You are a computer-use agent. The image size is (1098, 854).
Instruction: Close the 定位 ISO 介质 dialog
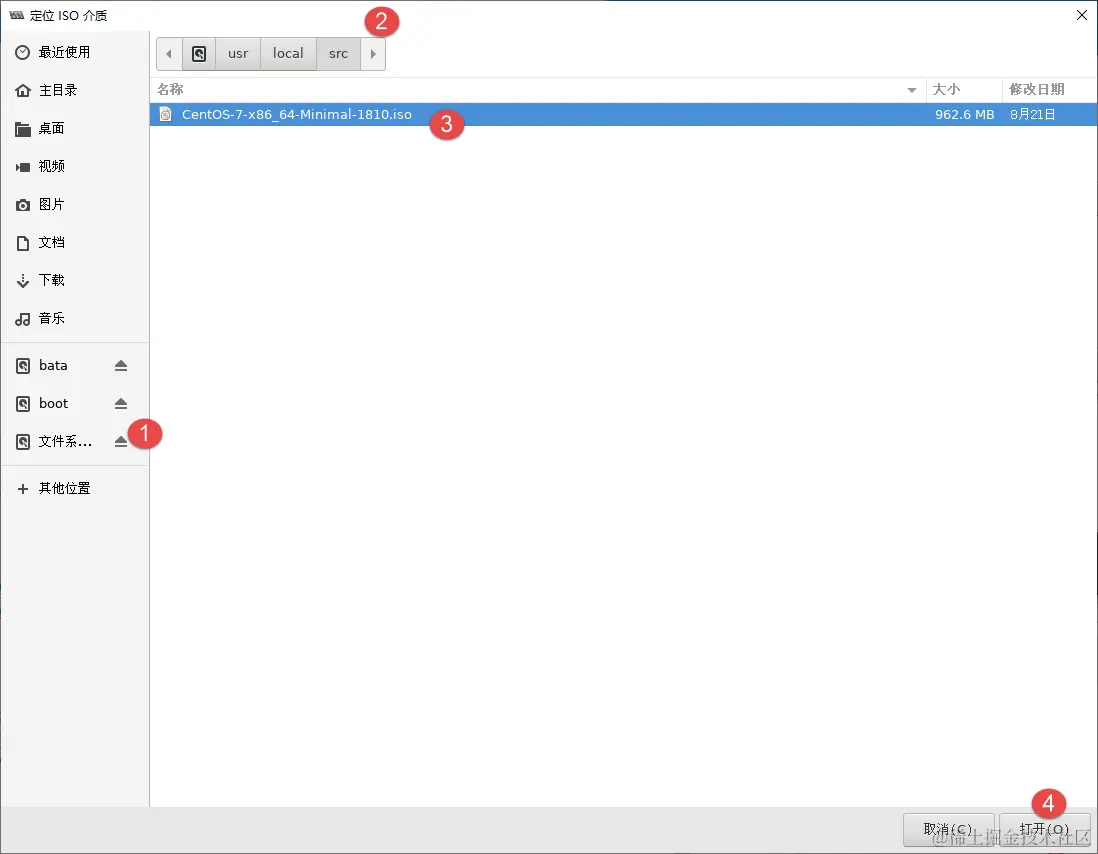pyautogui.click(x=1081, y=15)
